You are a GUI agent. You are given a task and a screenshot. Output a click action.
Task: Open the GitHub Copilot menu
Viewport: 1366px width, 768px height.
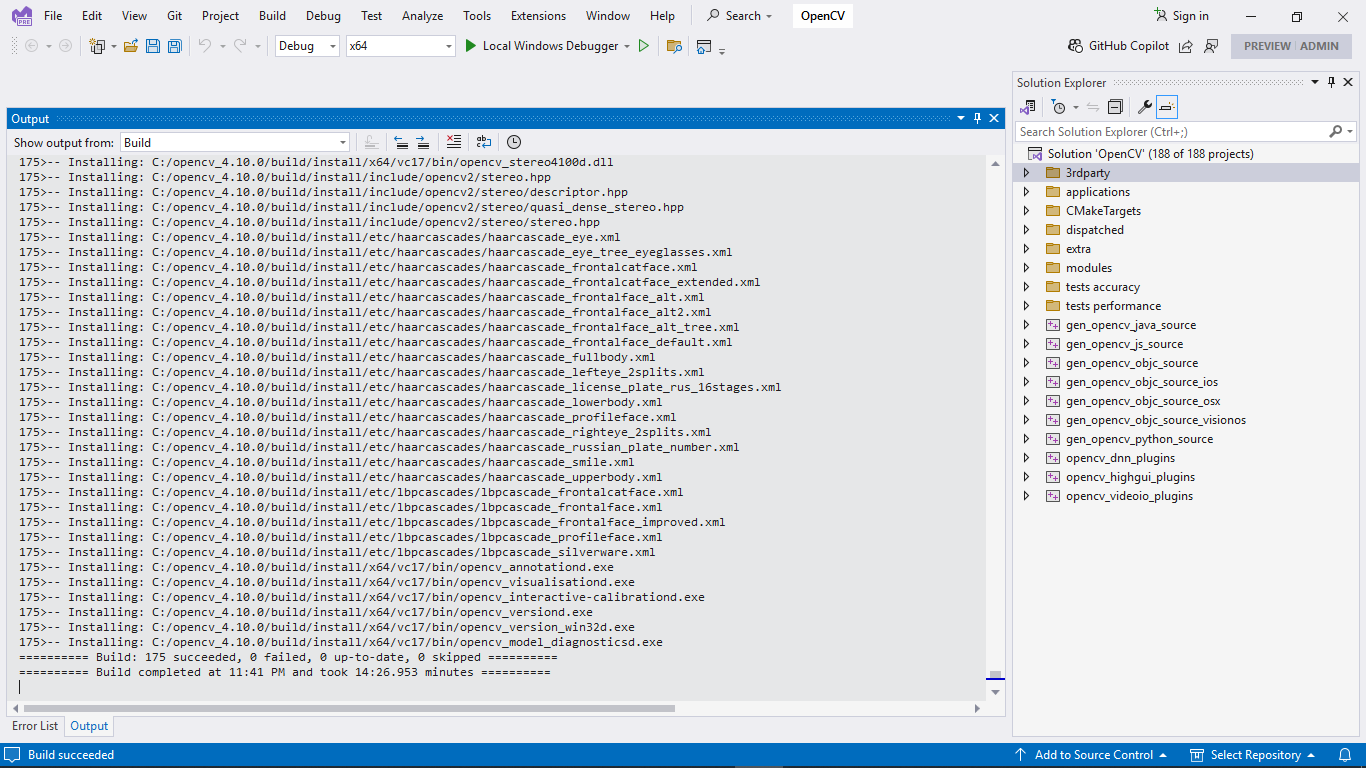coord(1118,46)
